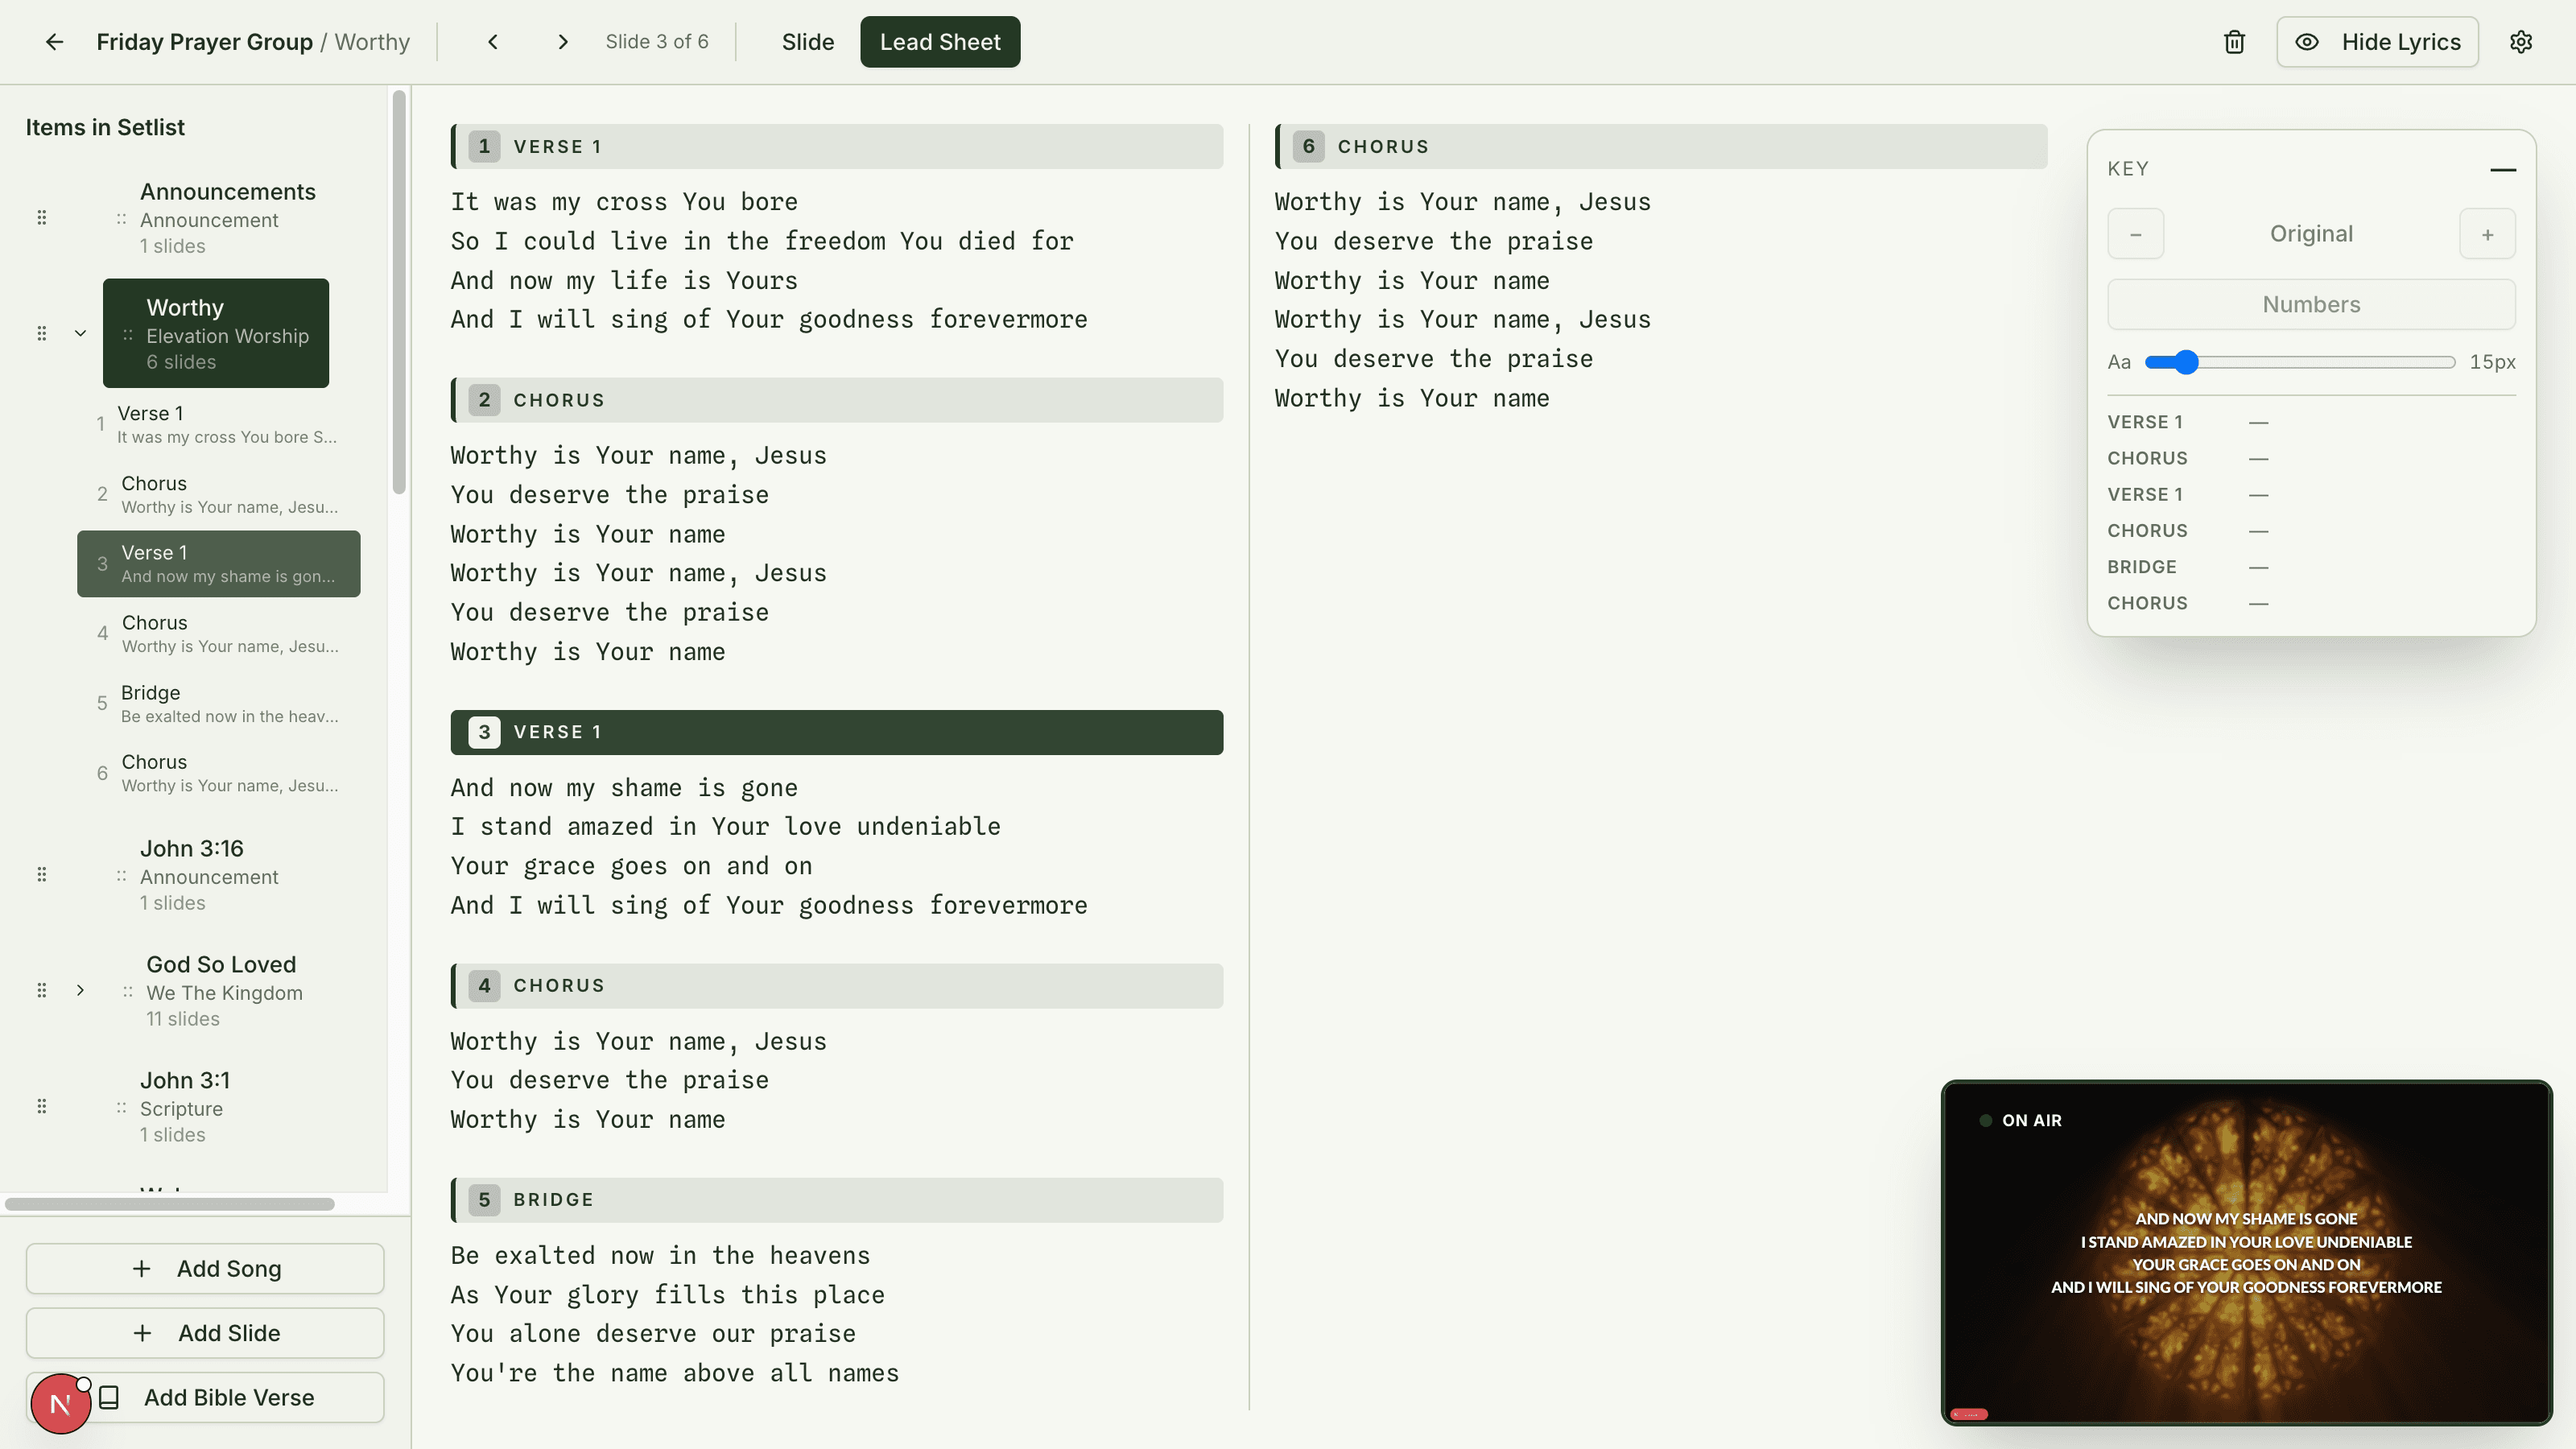Select slide 6 Chorus in sidebar
2576x1449 pixels.
coord(218,773)
